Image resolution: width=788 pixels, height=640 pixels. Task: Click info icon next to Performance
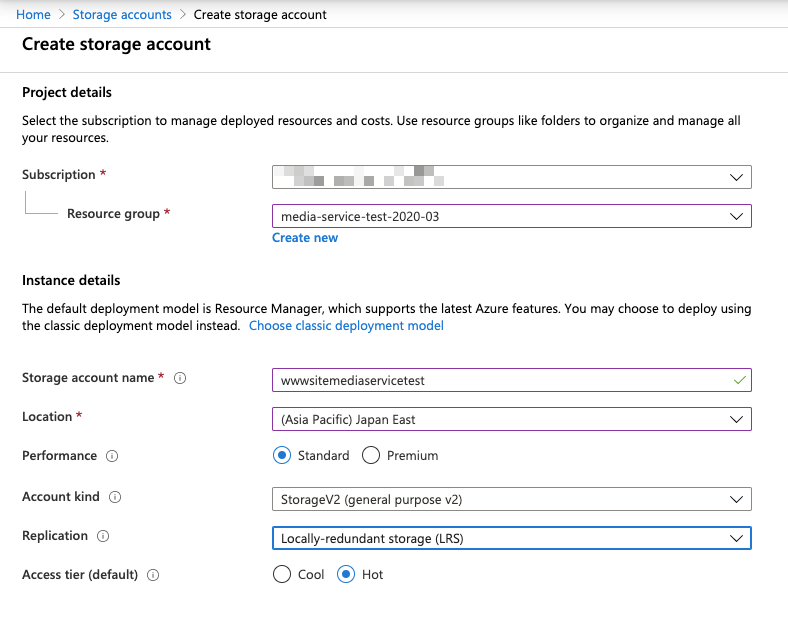point(112,456)
